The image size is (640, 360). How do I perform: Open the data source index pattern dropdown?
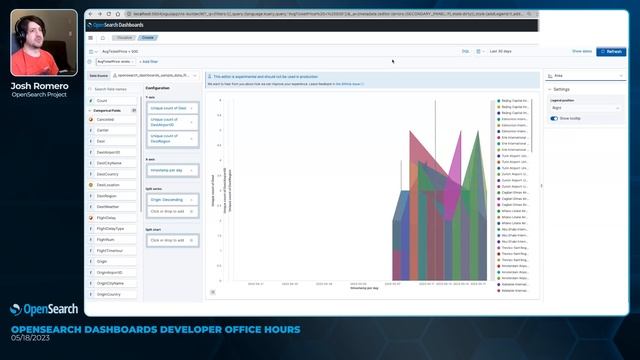(x=155, y=76)
